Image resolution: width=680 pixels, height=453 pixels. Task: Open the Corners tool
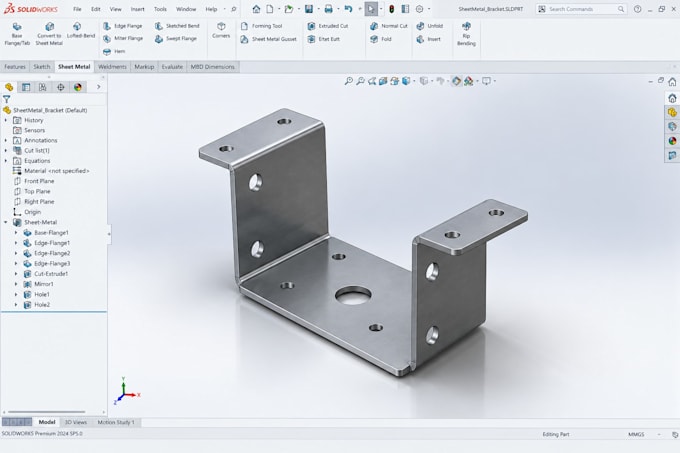click(x=221, y=31)
